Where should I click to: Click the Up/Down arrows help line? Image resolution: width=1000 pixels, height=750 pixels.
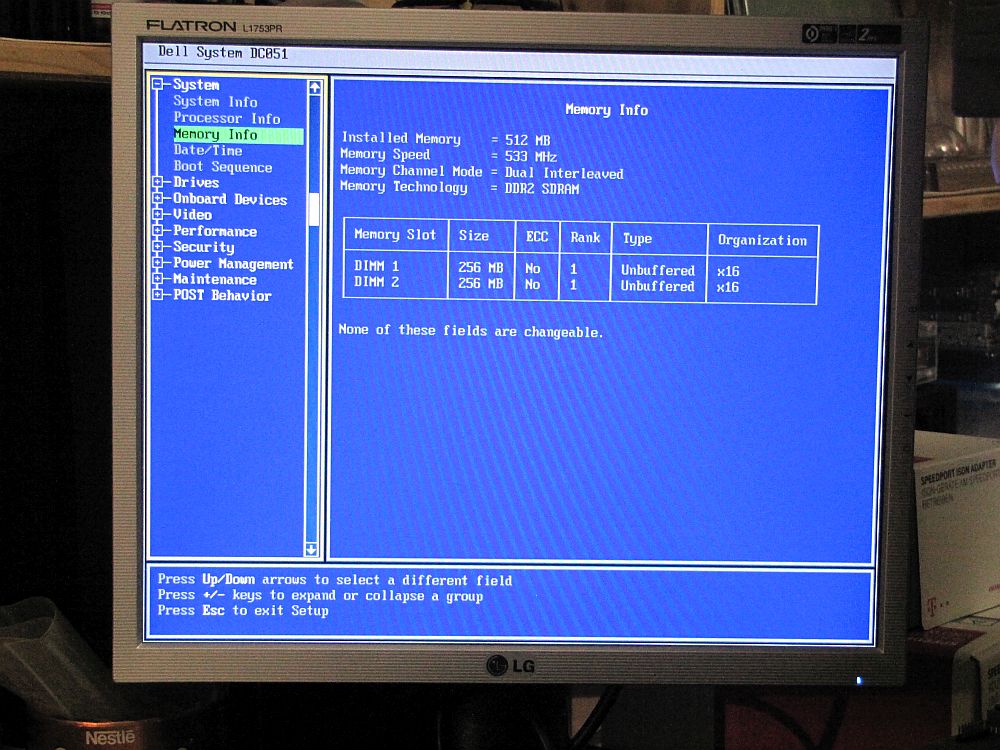(335, 580)
